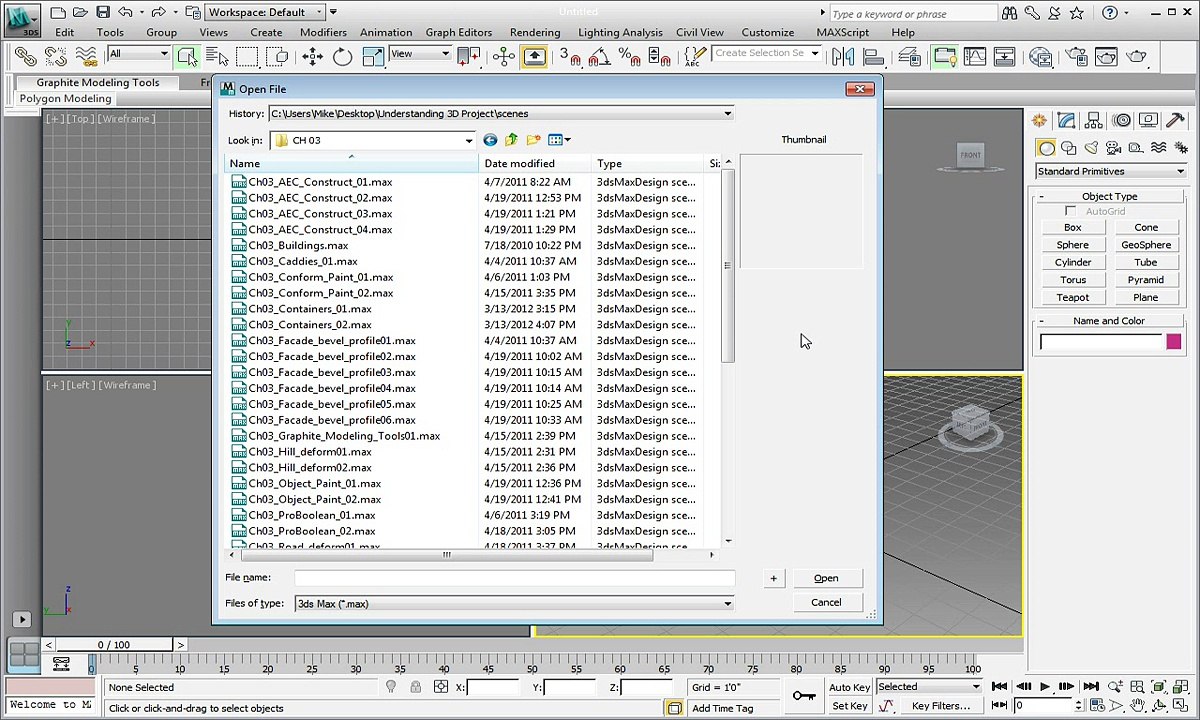Toggle Percent Snap button
Viewport: 1200px width, 720px height.
tap(629, 57)
